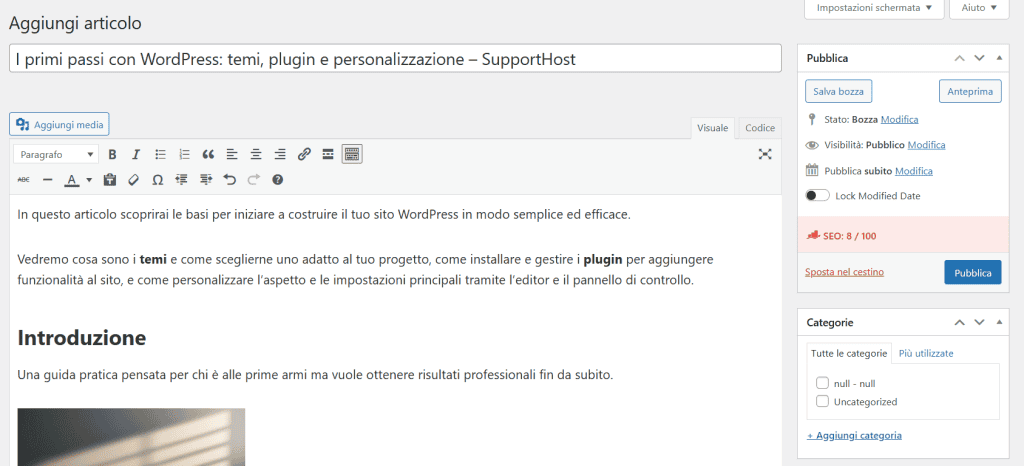Click the special character Omega icon
Viewport: 1024px width, 466px height.
[x=158, y=180]
